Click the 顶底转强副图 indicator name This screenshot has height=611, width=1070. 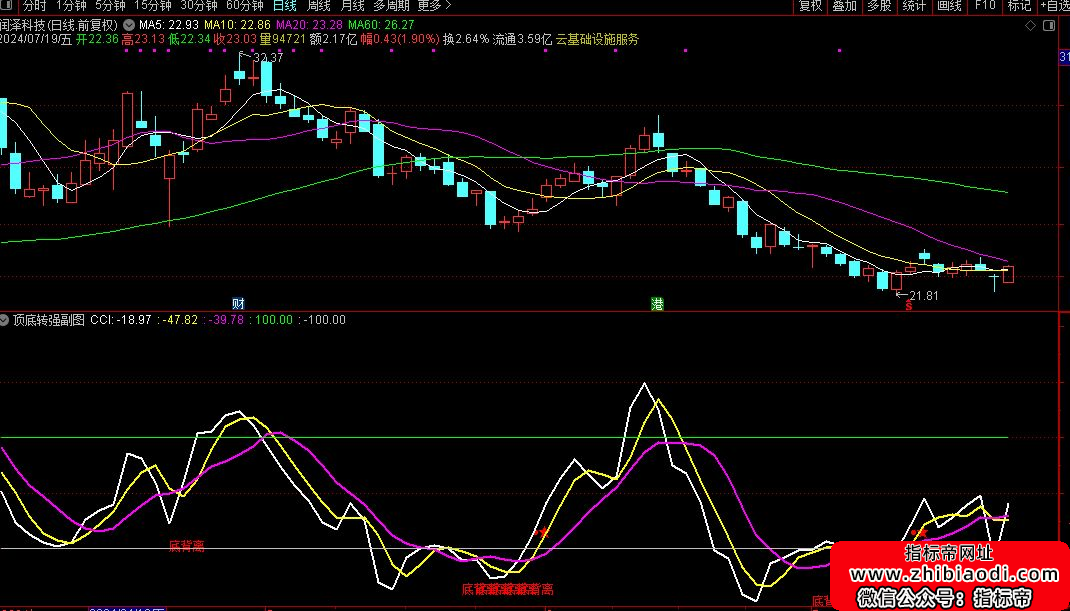(49, 319)
